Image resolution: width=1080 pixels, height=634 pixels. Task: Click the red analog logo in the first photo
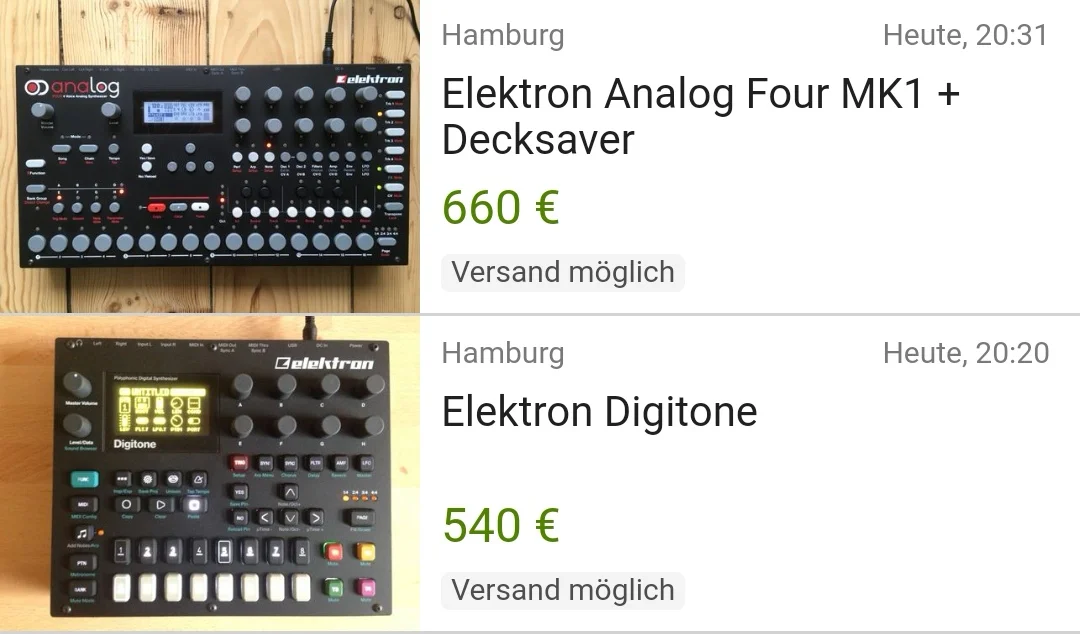(x=72, y=88)
